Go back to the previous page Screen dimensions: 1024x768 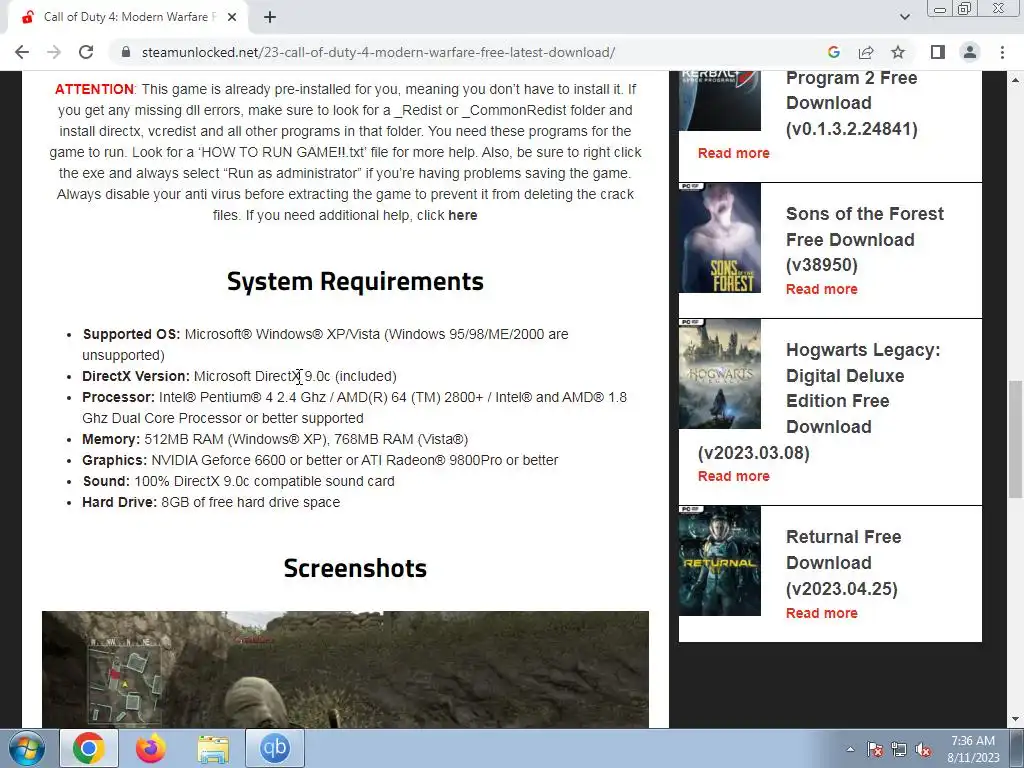[x=22, y=52]
